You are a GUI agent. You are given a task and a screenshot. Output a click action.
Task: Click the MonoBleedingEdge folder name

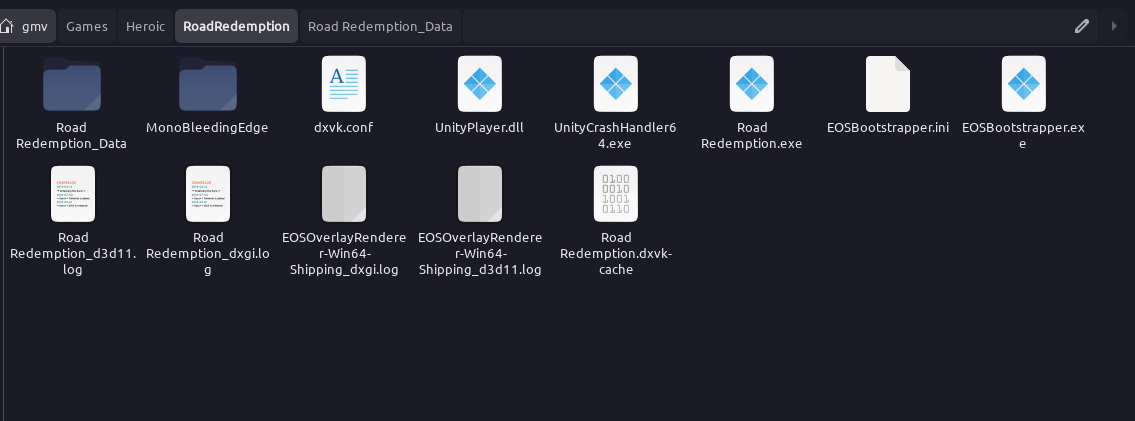(207, 127)
